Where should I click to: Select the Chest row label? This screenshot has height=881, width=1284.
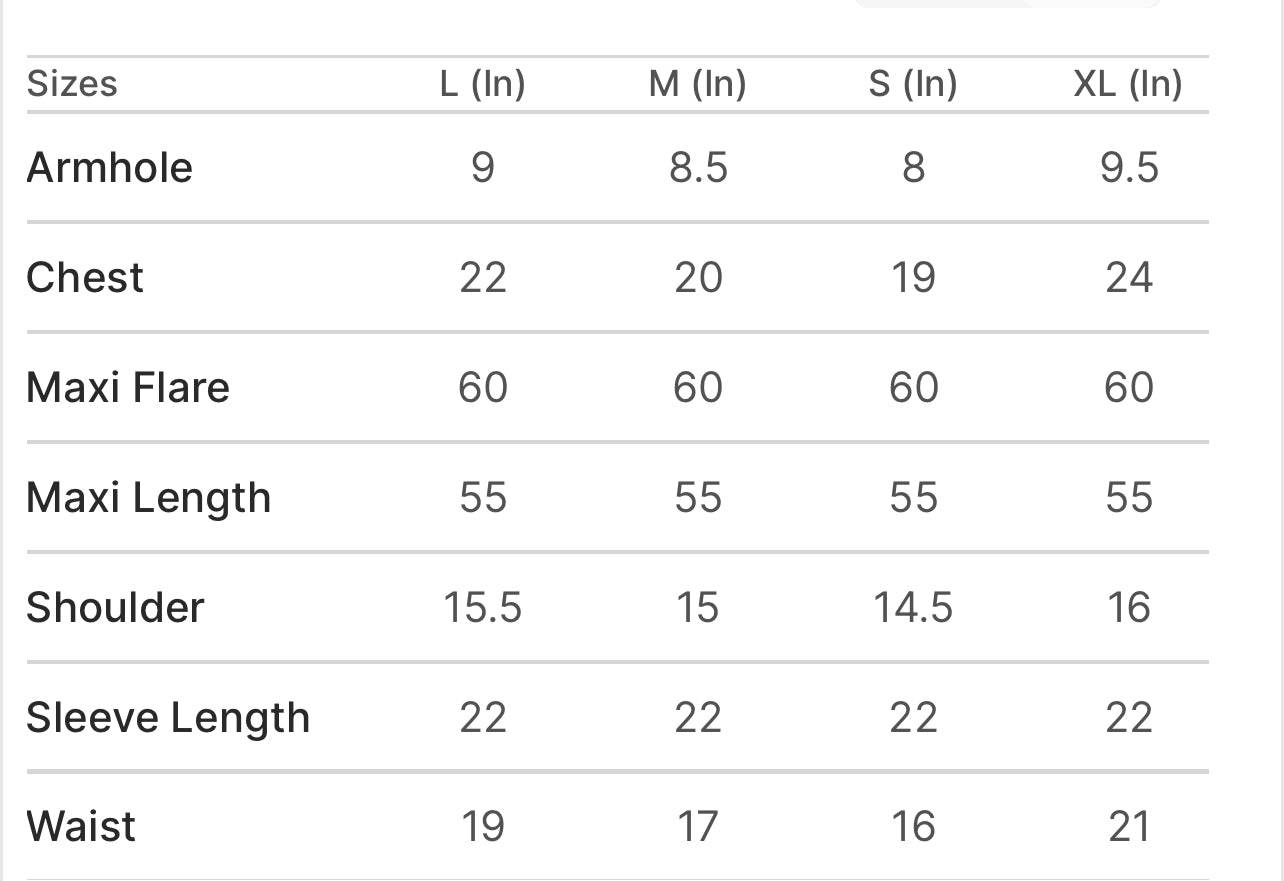pyautogui.click(x=85, y=277)
